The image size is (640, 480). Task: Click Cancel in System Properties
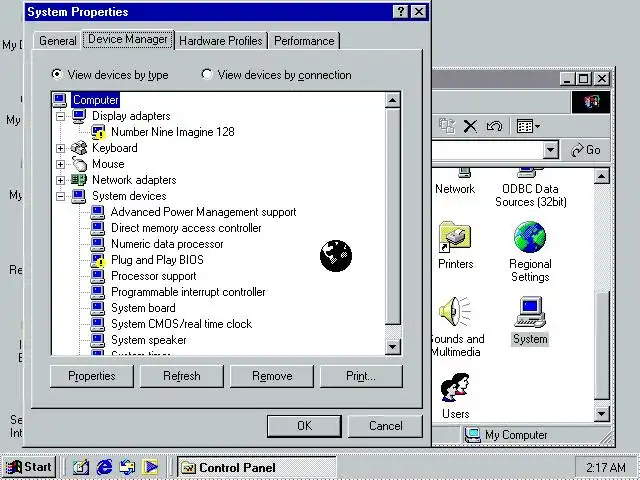point(385,426)
